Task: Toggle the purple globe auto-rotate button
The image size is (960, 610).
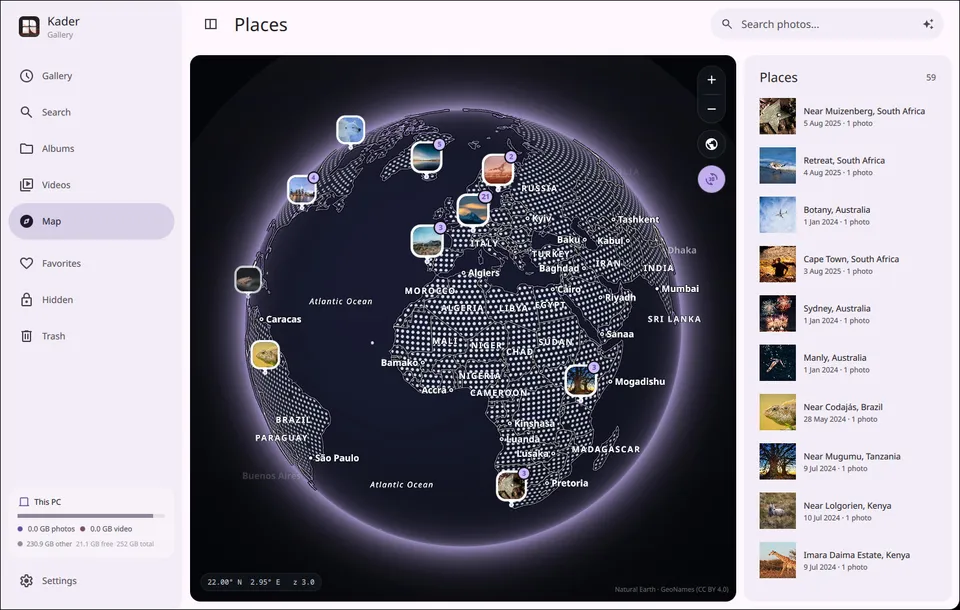Action: pos(711,179)
